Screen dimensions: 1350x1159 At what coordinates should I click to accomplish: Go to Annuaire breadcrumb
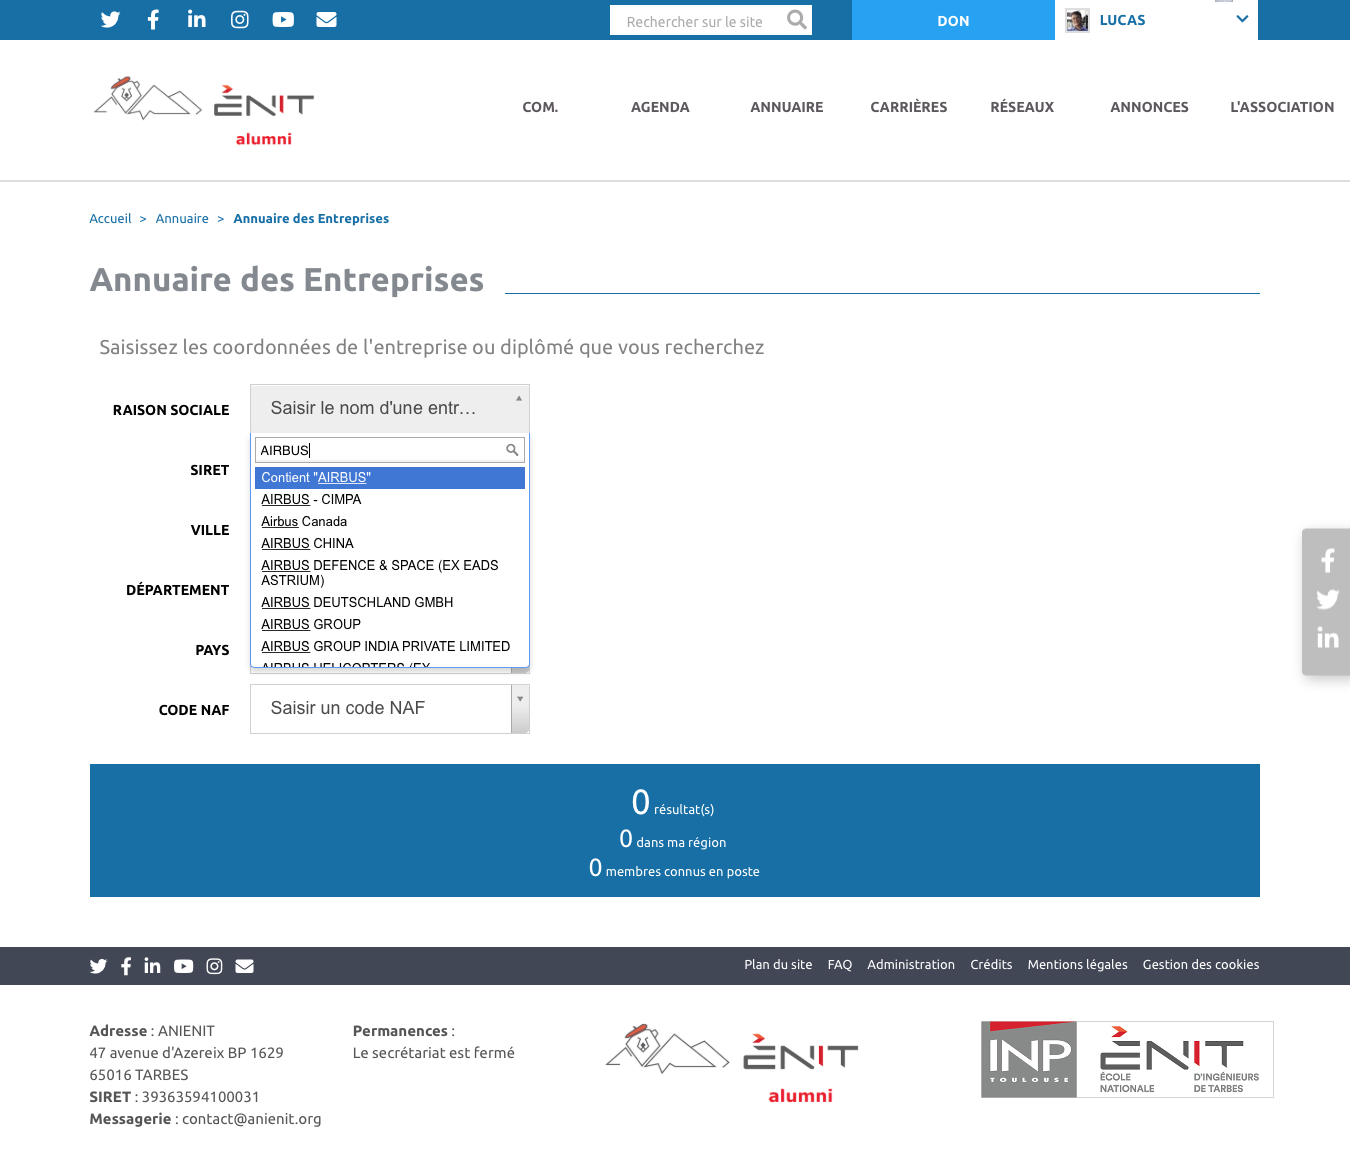tap(182, 219)
